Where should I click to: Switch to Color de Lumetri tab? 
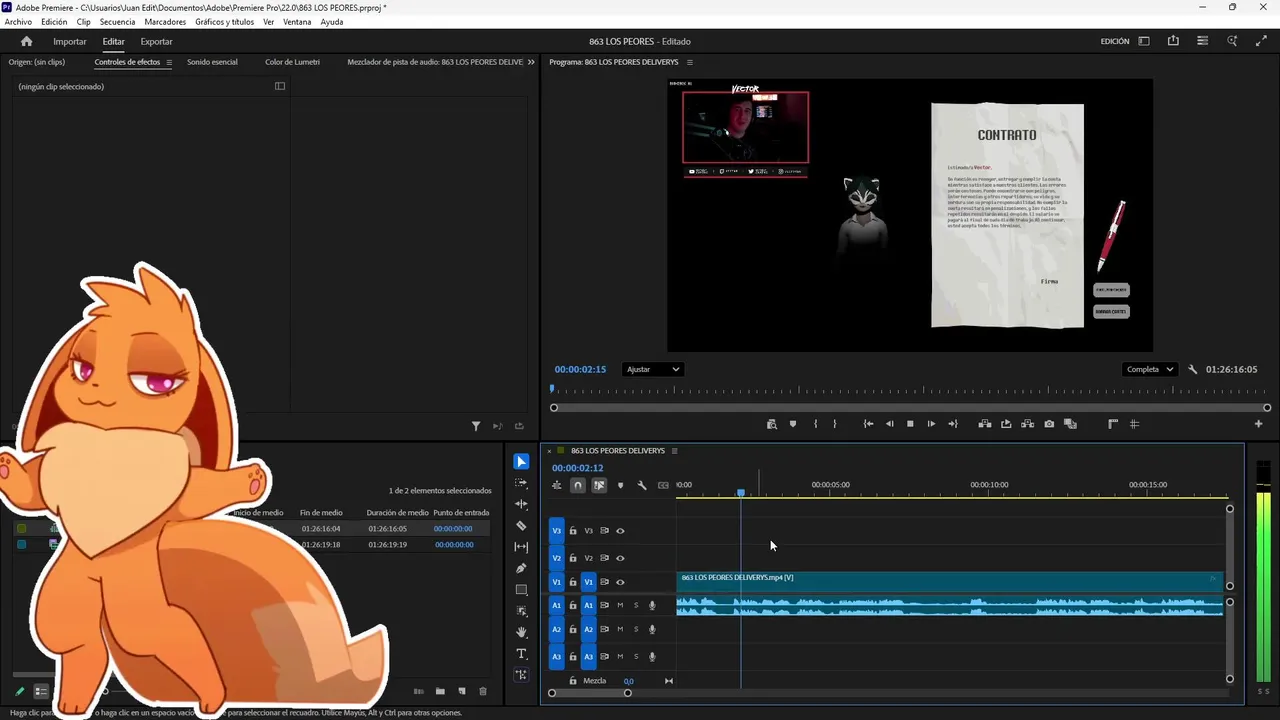[292, 62]
